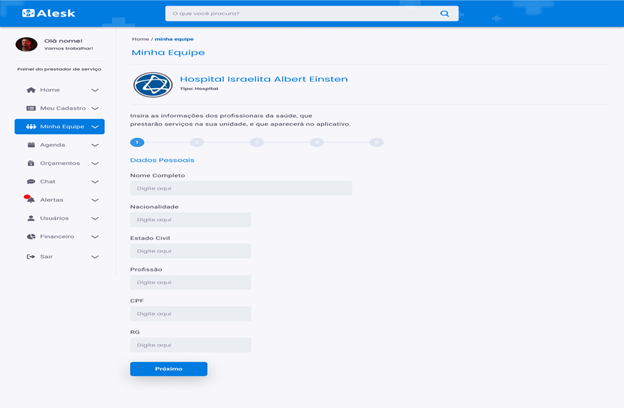
Task: Click the "Minha Equipe" page heading
Action: pos(168,53)
